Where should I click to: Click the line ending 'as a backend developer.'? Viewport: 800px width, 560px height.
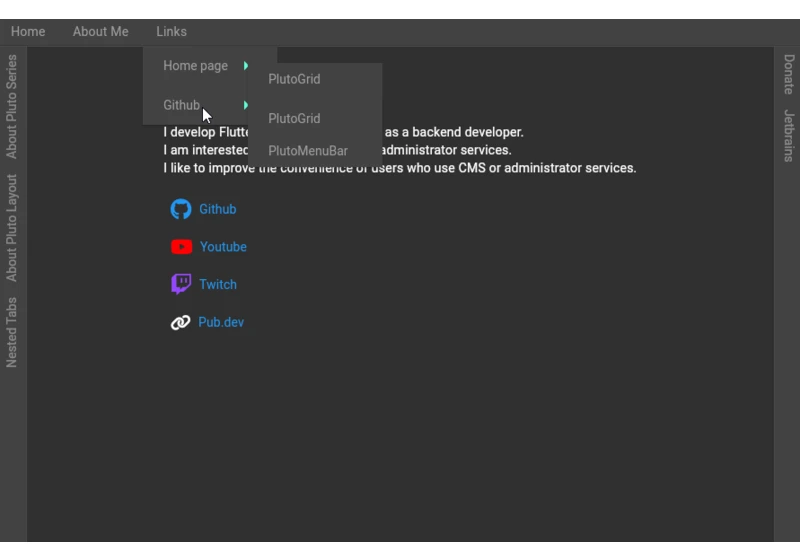coord(343,132)
